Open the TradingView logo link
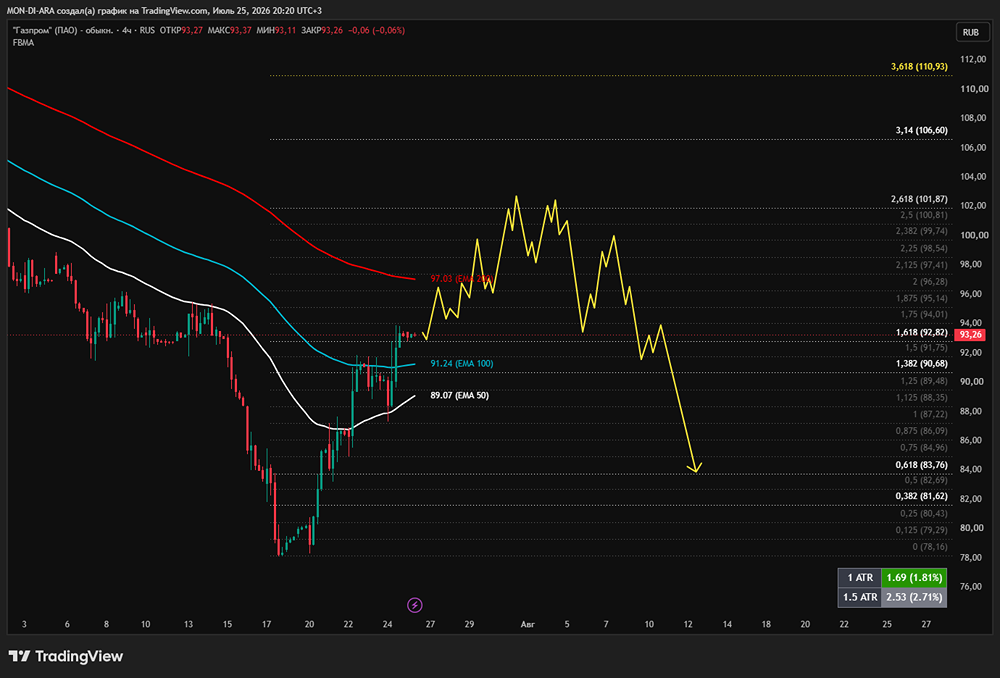 click(66, 656)
